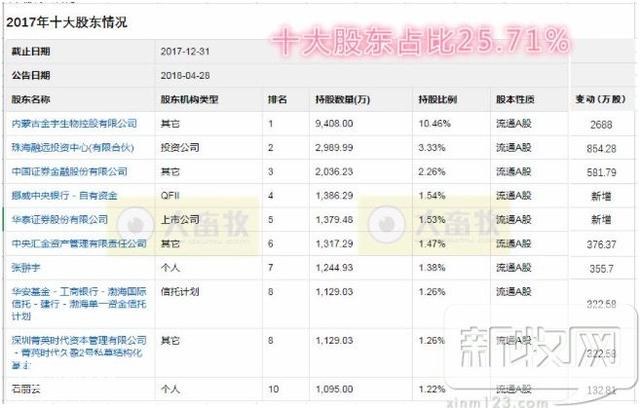Viewport: 640px width, 408px height.
Task: Click the 股东机构类型 column header
Action: coord(189,99)
